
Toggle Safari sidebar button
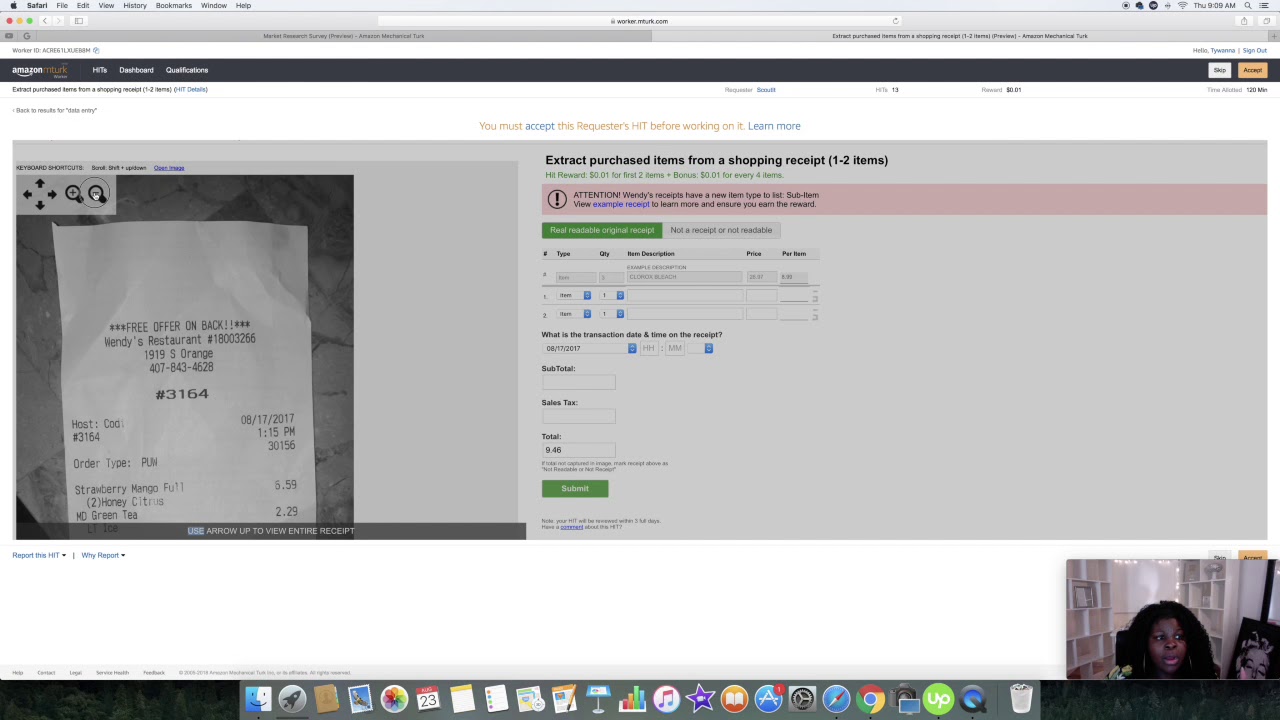pos(79,21)
